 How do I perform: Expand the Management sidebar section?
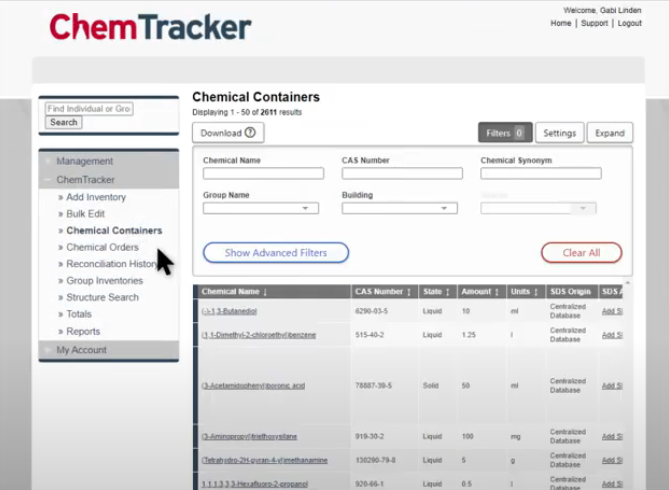click(84, 161)
